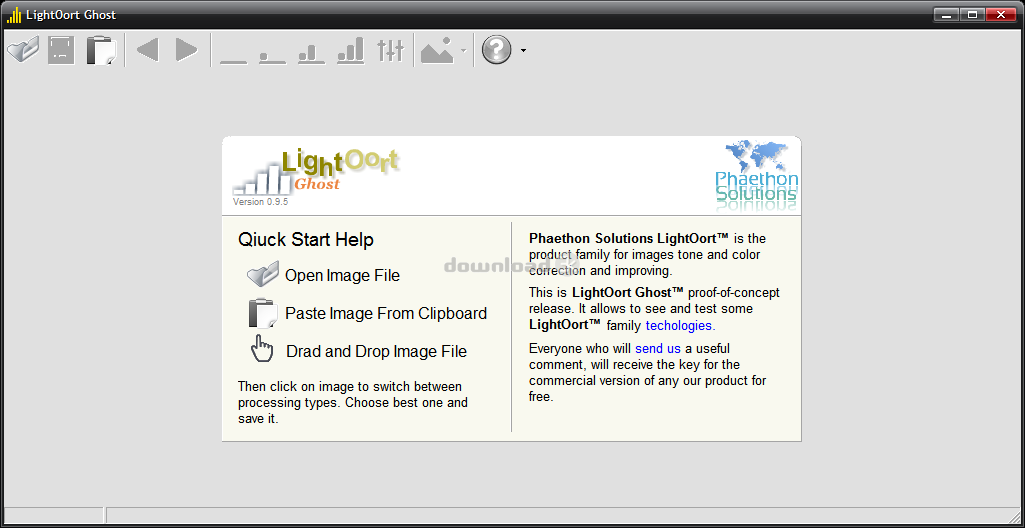The height and width of the screenshot is (528, 1025).
Task: Click the help question mark icon
Action: coord(497,49)
